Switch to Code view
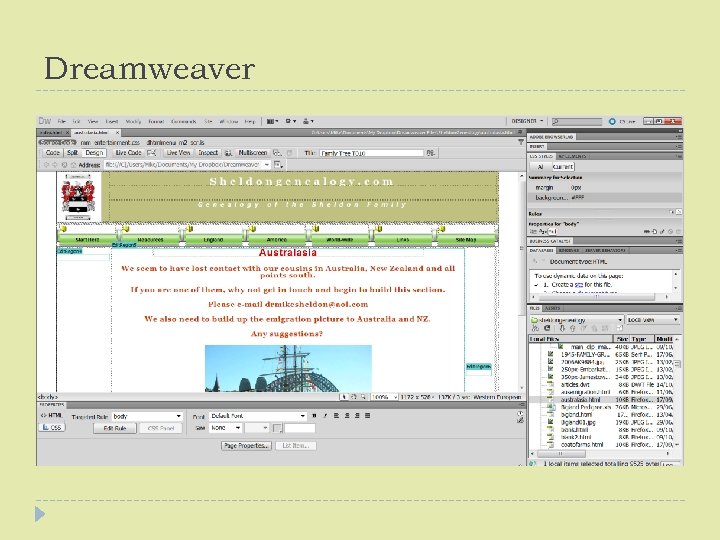 coord(52,152)
